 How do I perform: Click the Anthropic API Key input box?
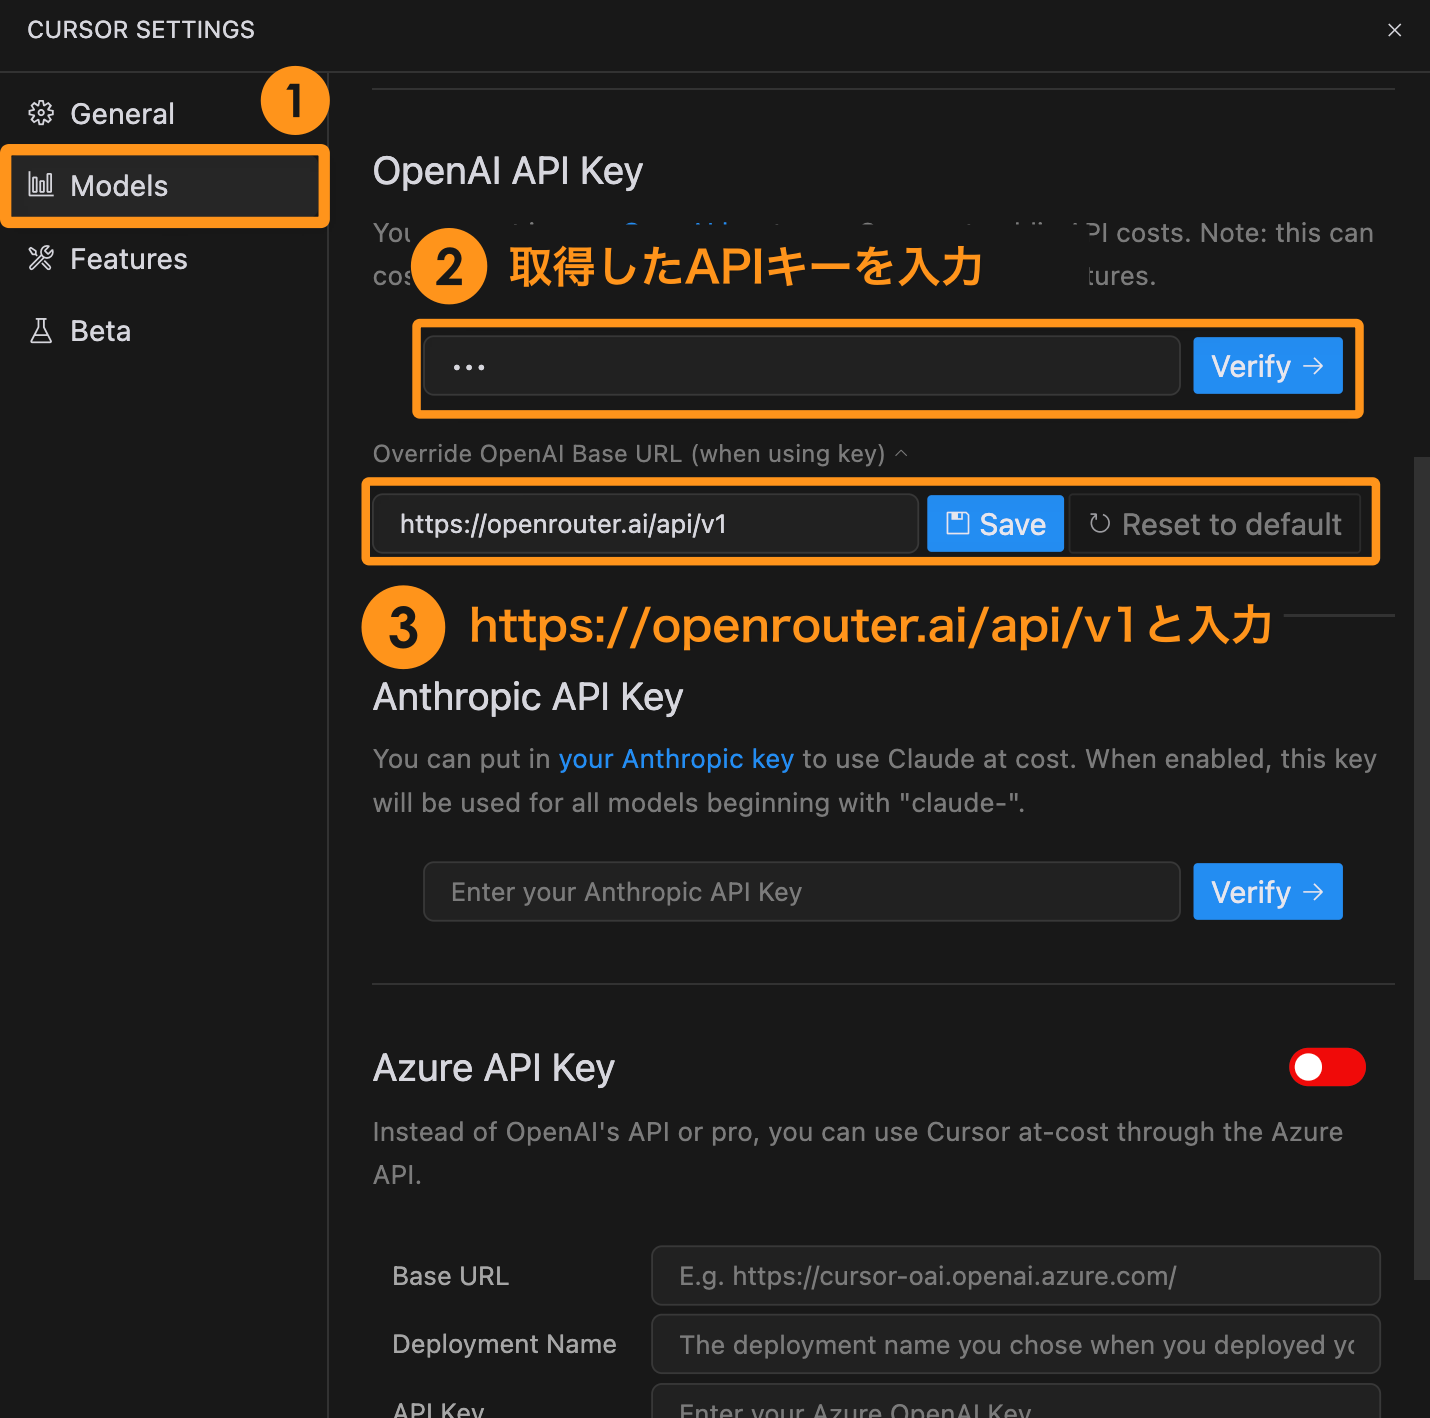coord(800,891)
